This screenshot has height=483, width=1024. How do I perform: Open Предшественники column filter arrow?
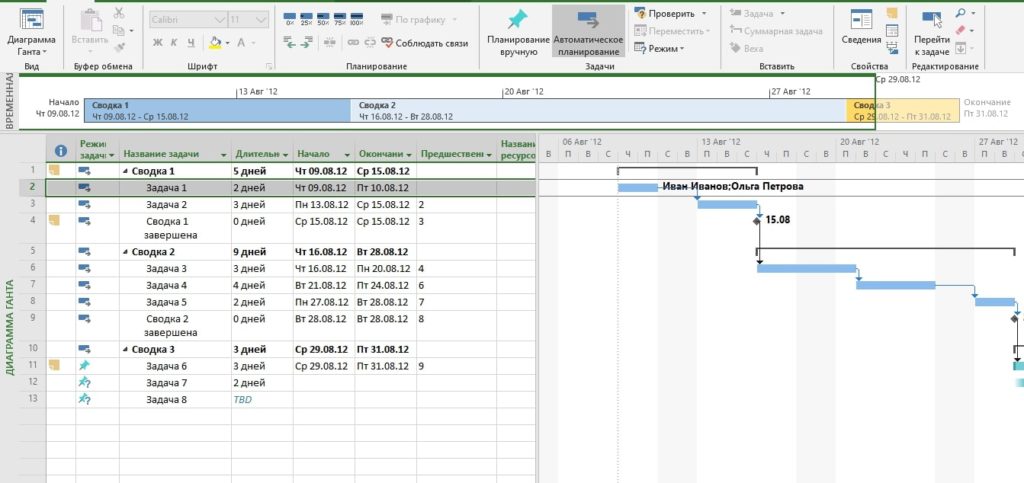click(x=489, y=155)
